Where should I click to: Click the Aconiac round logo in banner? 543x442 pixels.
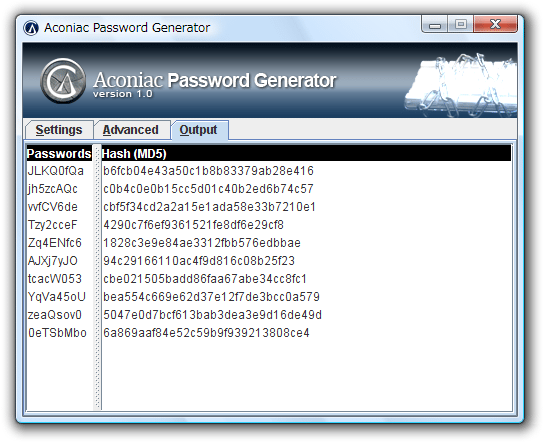63,81
